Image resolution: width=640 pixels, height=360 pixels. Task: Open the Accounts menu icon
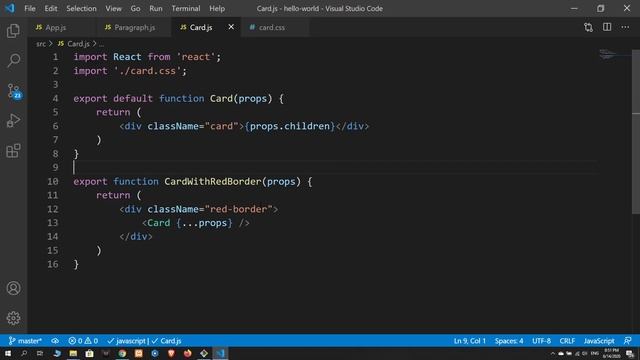click(x=13, y=288)
